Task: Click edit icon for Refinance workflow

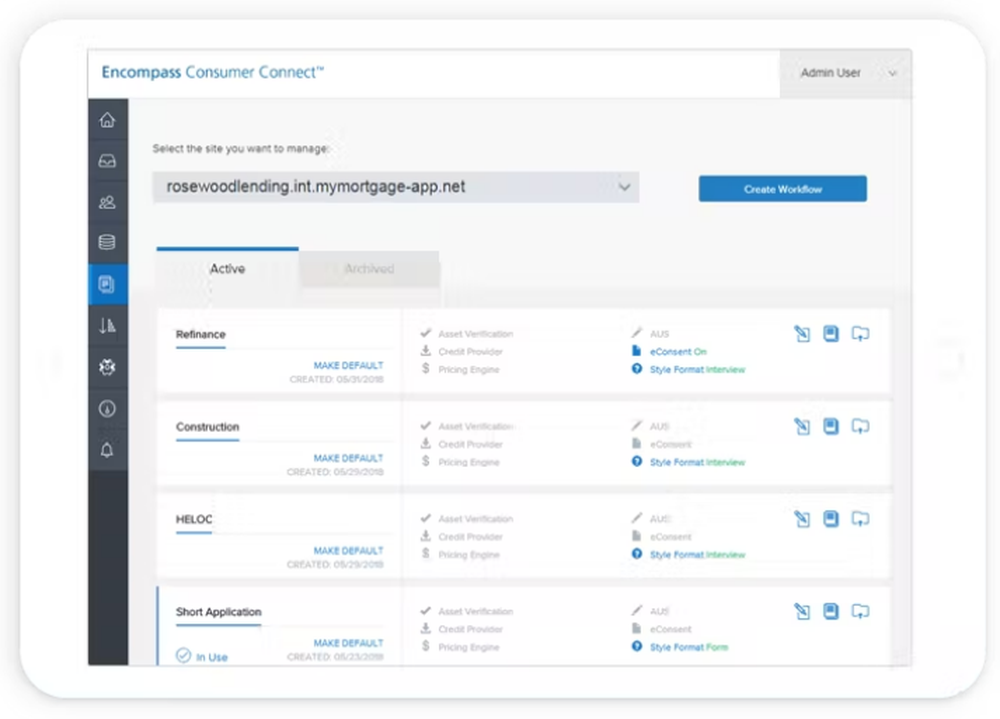Action: 802,334
